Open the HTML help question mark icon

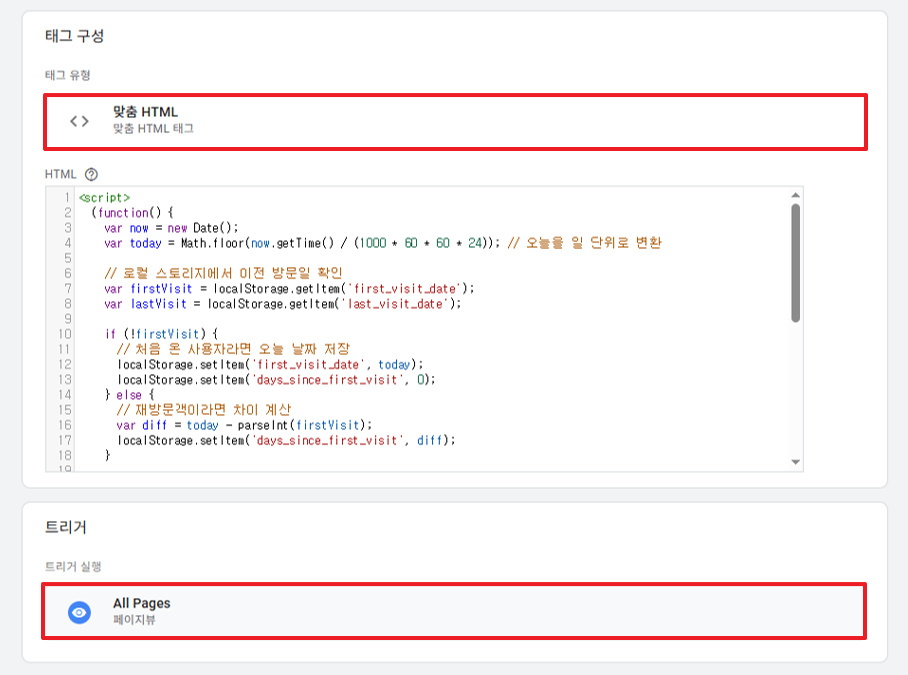point(91,174)
